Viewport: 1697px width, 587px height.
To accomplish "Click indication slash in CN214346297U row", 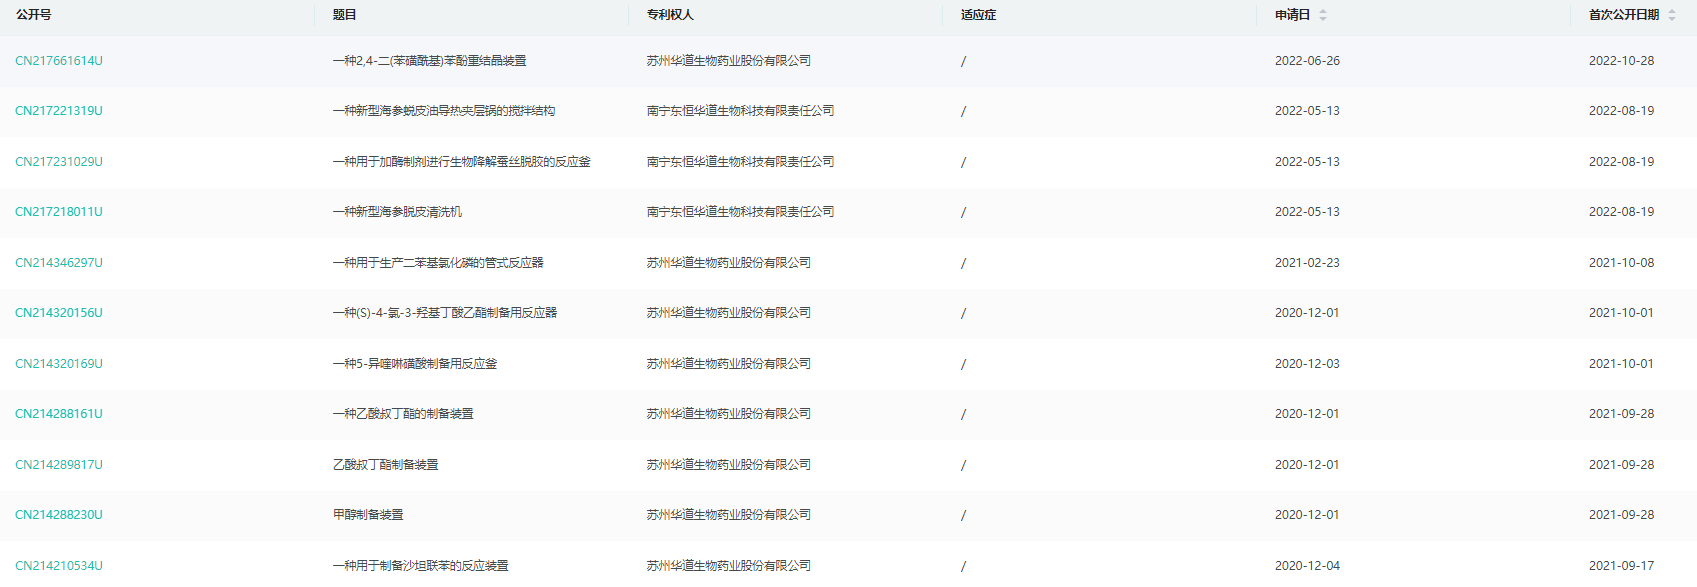I will coord(964,263).
